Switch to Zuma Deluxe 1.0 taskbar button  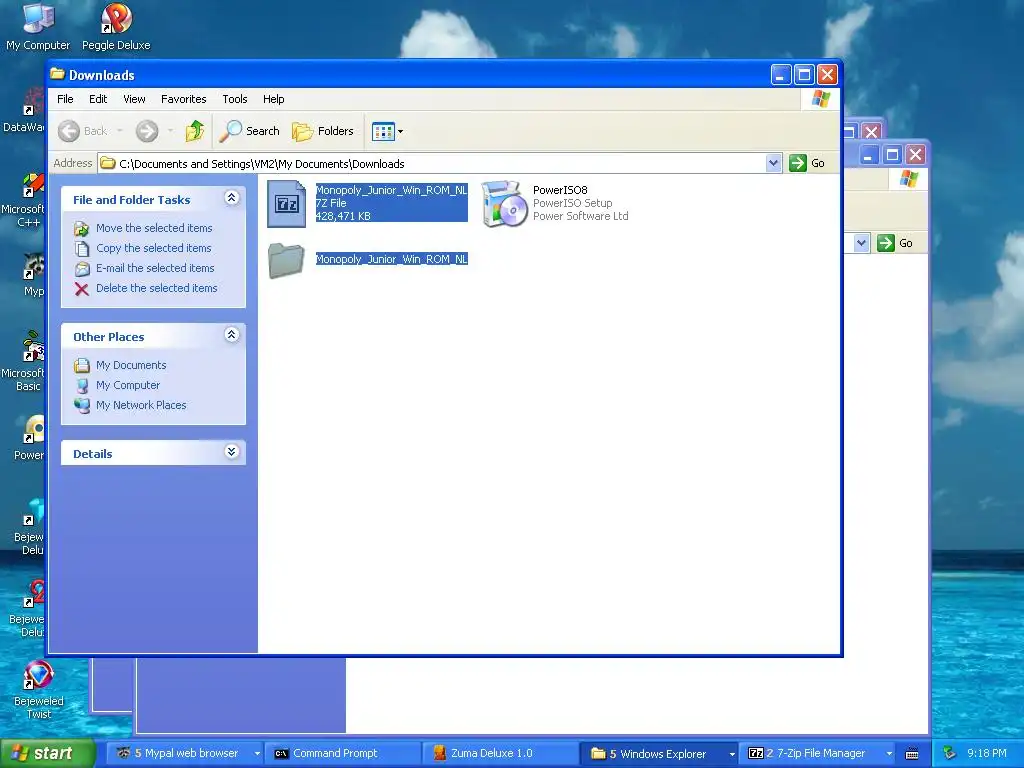[500, 754]
